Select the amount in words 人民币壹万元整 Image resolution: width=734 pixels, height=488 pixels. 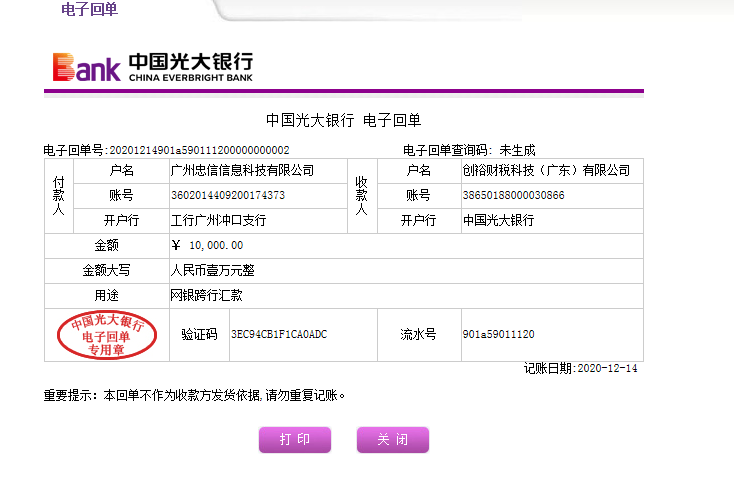[213, 270]
